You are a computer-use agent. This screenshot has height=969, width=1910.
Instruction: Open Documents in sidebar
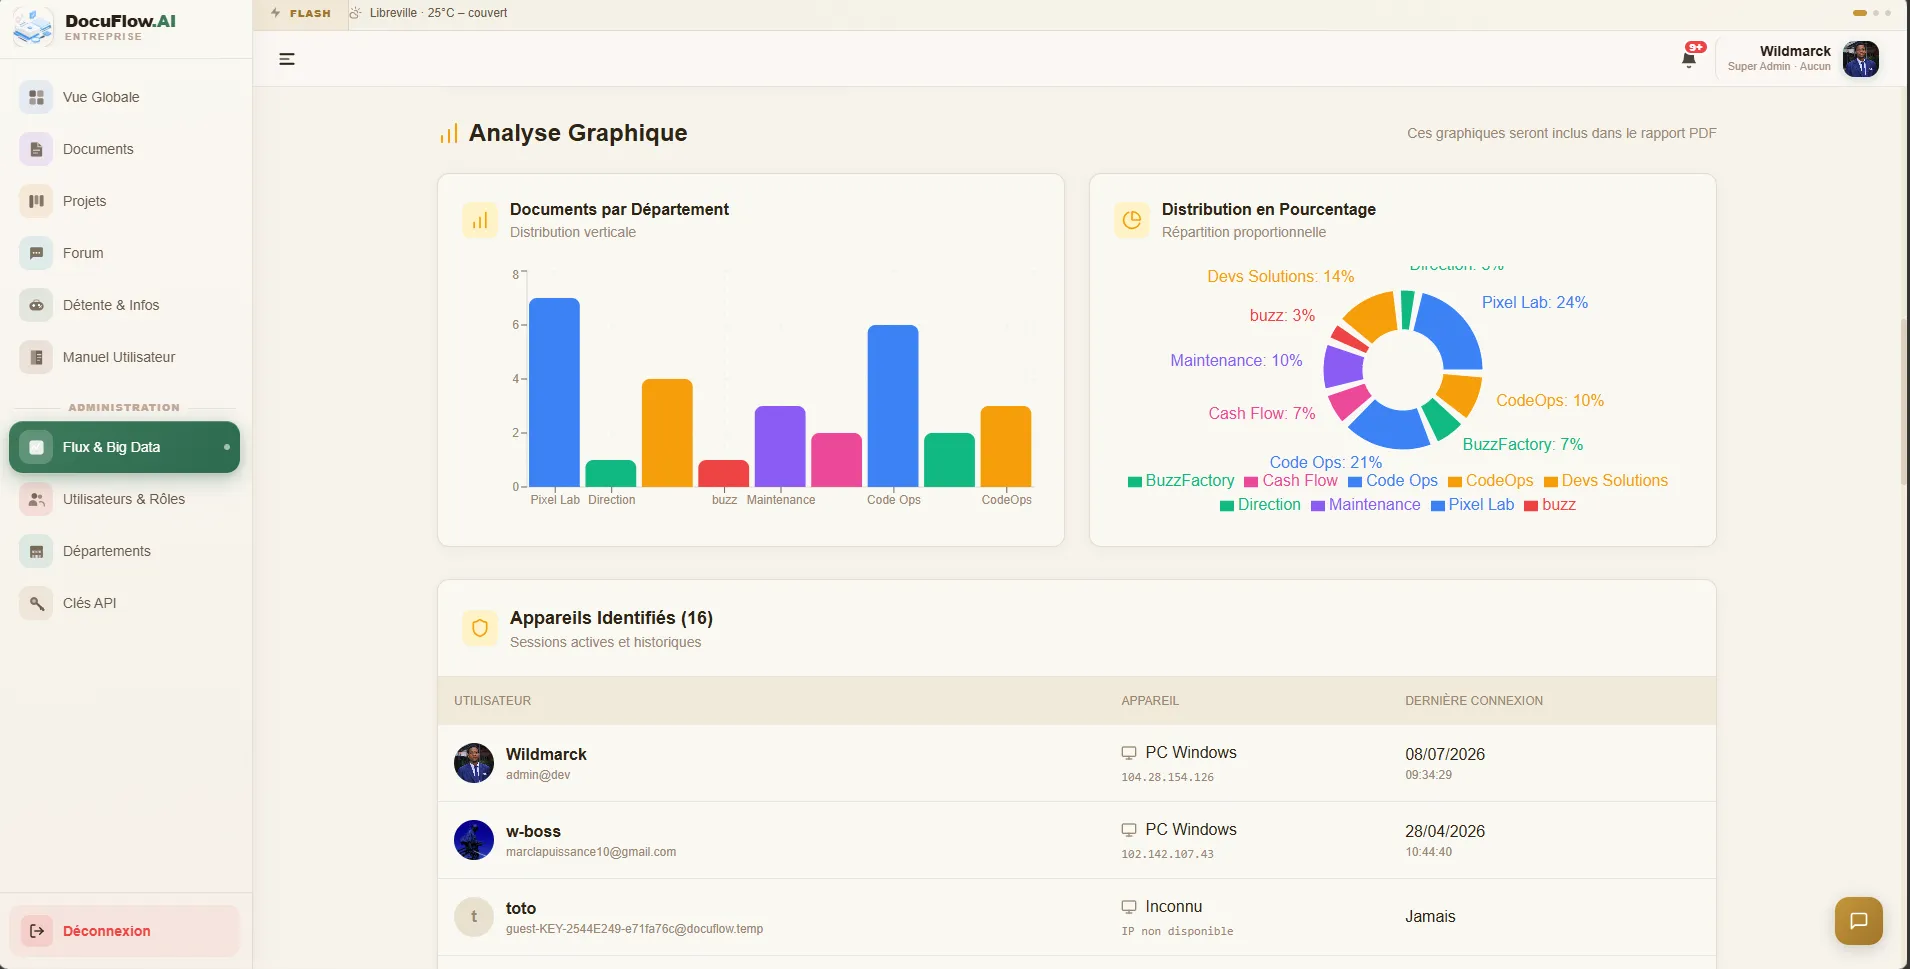(124, 149)
